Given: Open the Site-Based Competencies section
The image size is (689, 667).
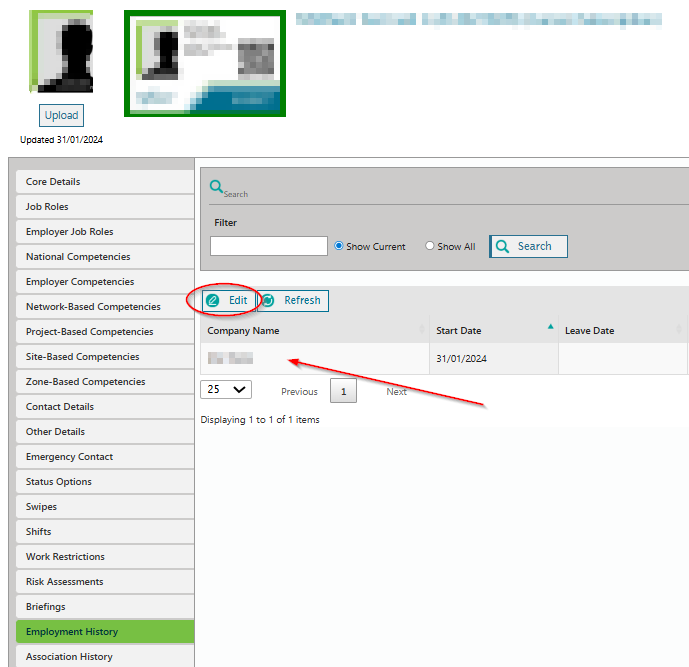Looking at the screenshot, I should (x=105, y=357).
